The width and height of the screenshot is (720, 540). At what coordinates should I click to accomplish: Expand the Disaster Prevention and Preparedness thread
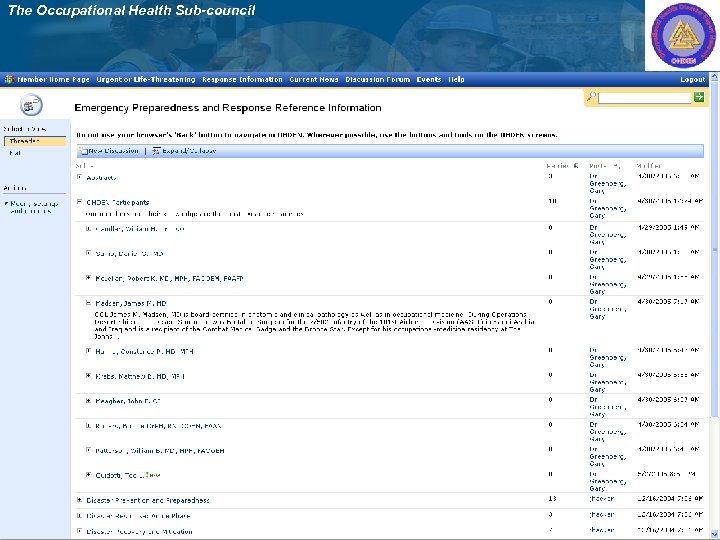click(x=79, y=500)
